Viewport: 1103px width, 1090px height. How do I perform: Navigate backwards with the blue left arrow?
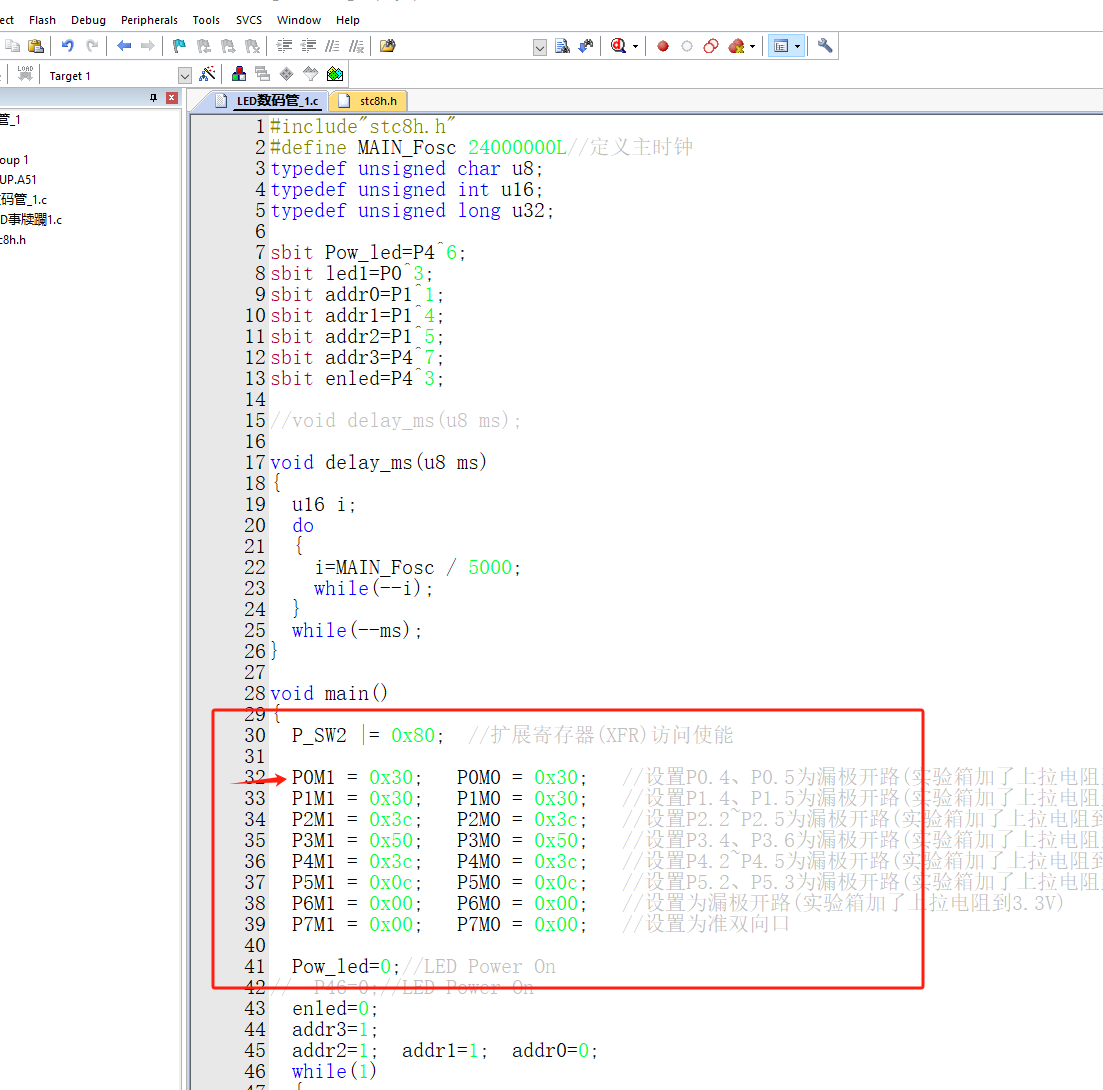tap(124, 46)
